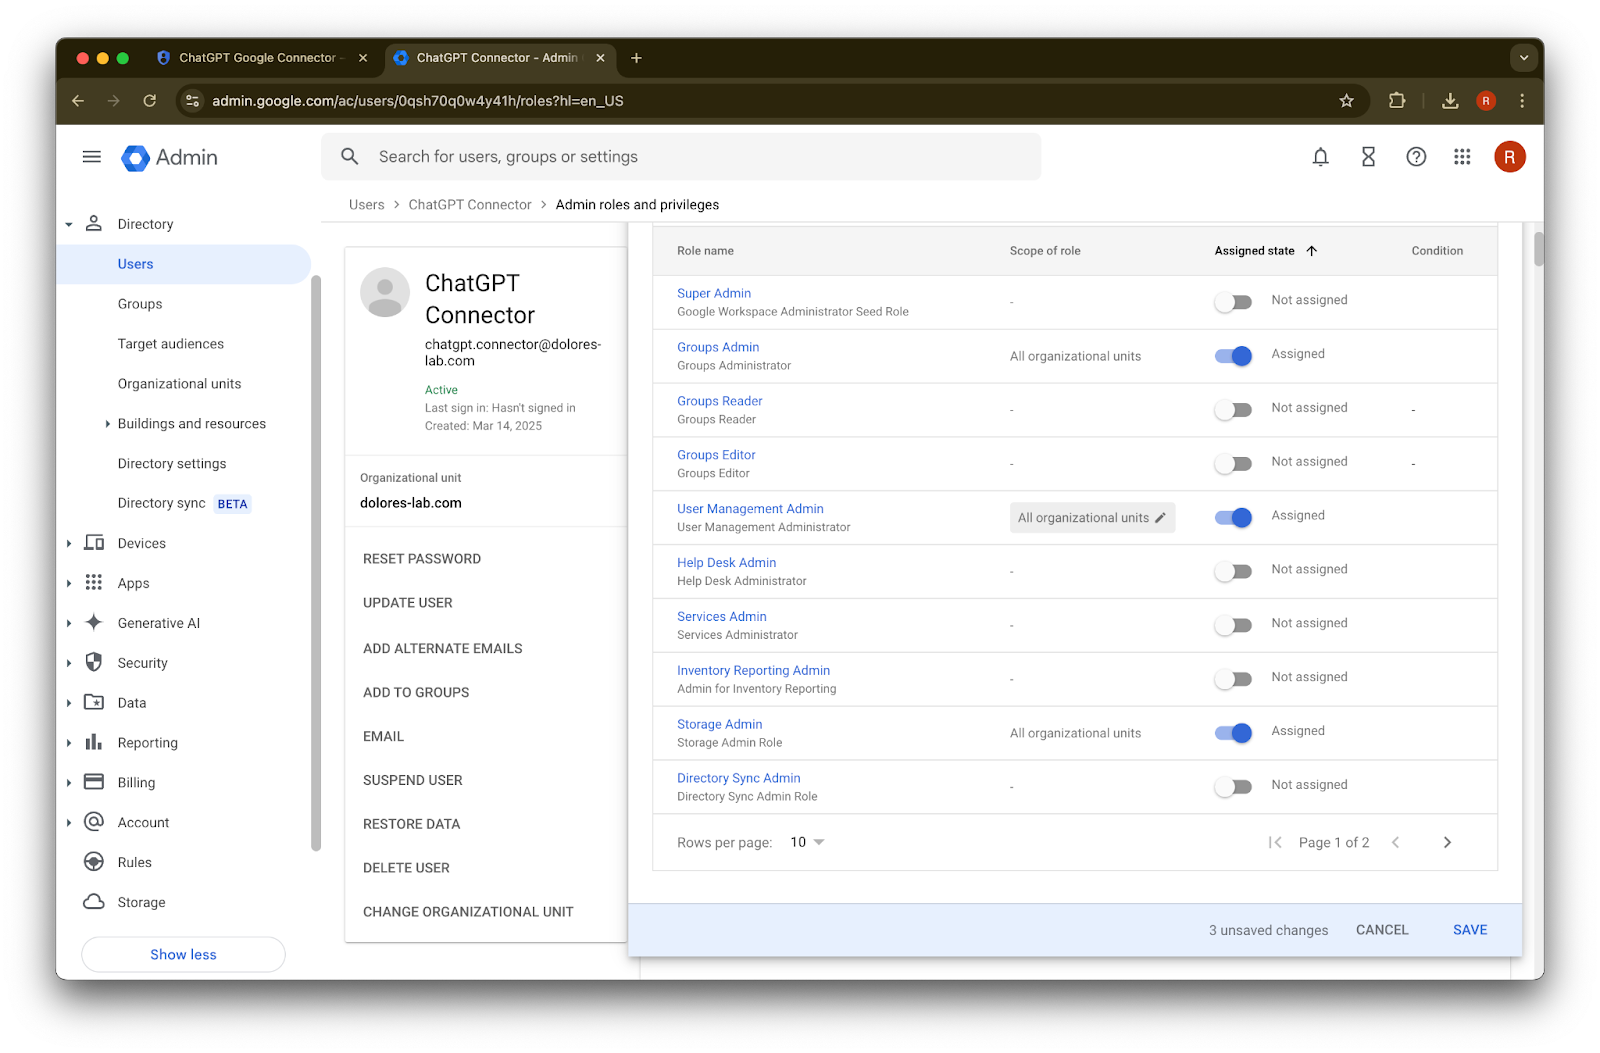Image resolution: width=1600 pixels, height=1053 pixels.
Task: Click the search magnifier icon
Action: 350,157
